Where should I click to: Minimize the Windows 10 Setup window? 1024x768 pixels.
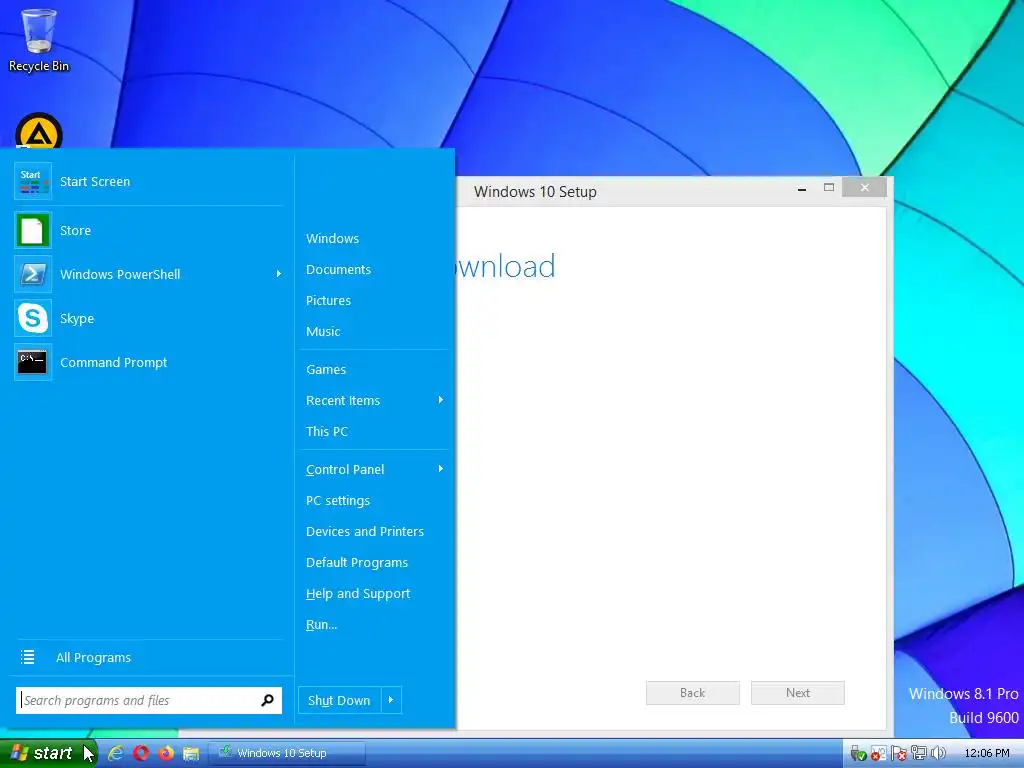802,189
